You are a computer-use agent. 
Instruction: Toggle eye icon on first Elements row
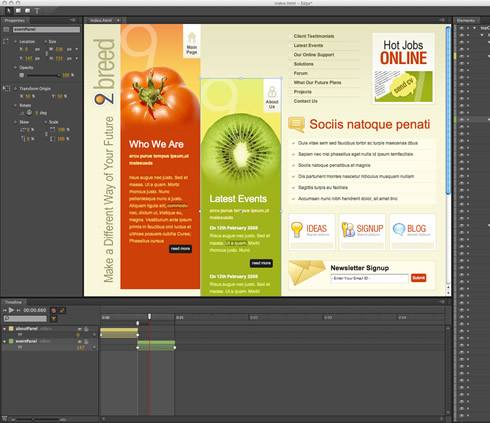[462, 28]
